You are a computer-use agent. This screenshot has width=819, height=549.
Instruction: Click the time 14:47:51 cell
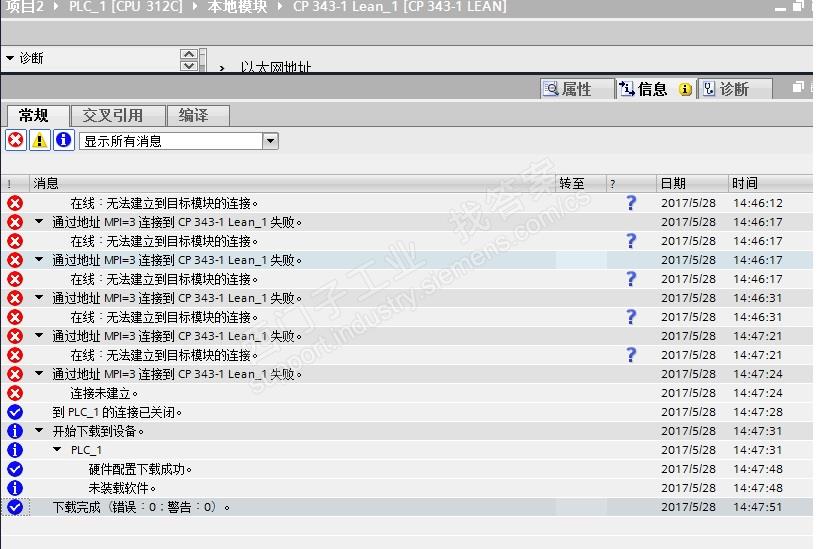click(x=757, y=507)
